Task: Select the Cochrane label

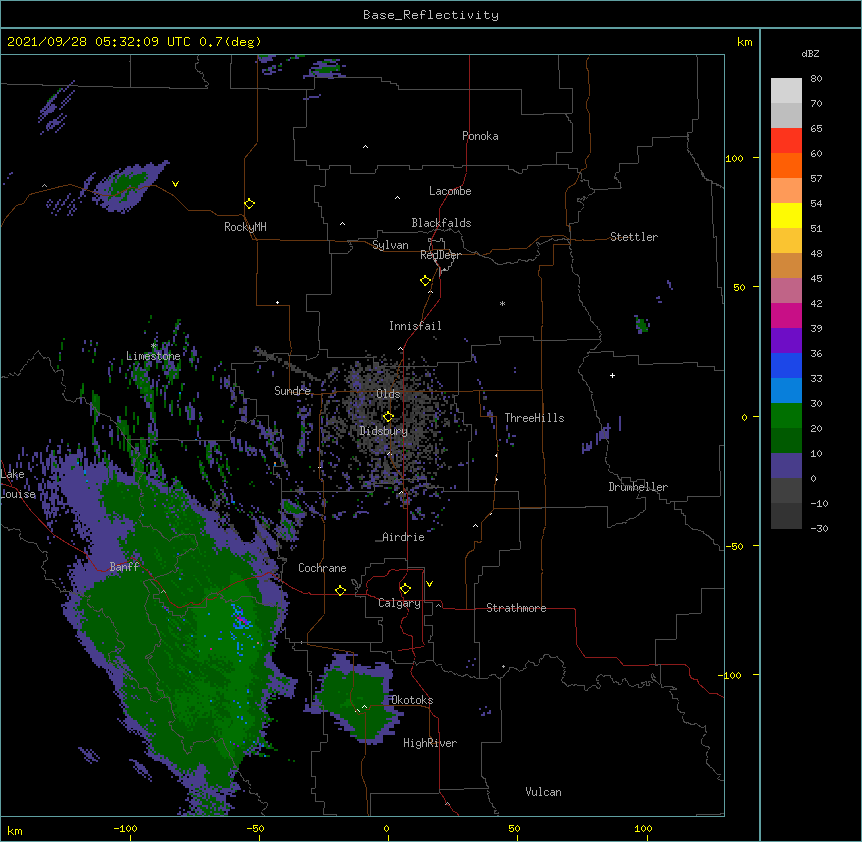Action: [322, 568]
